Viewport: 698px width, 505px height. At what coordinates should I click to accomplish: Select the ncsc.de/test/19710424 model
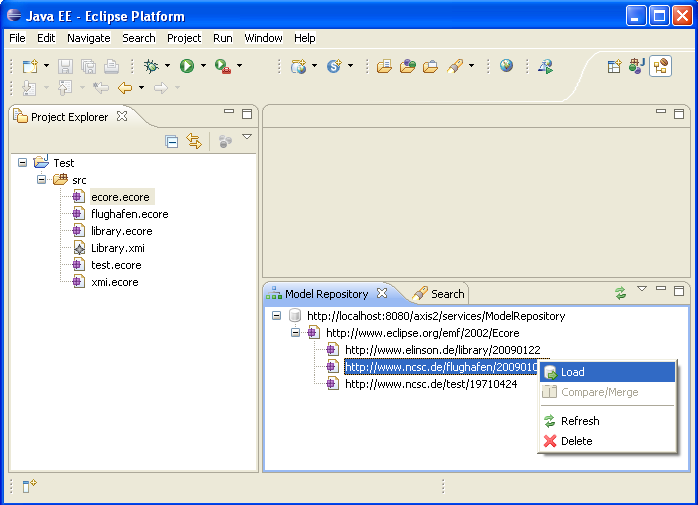coord(431,384)
